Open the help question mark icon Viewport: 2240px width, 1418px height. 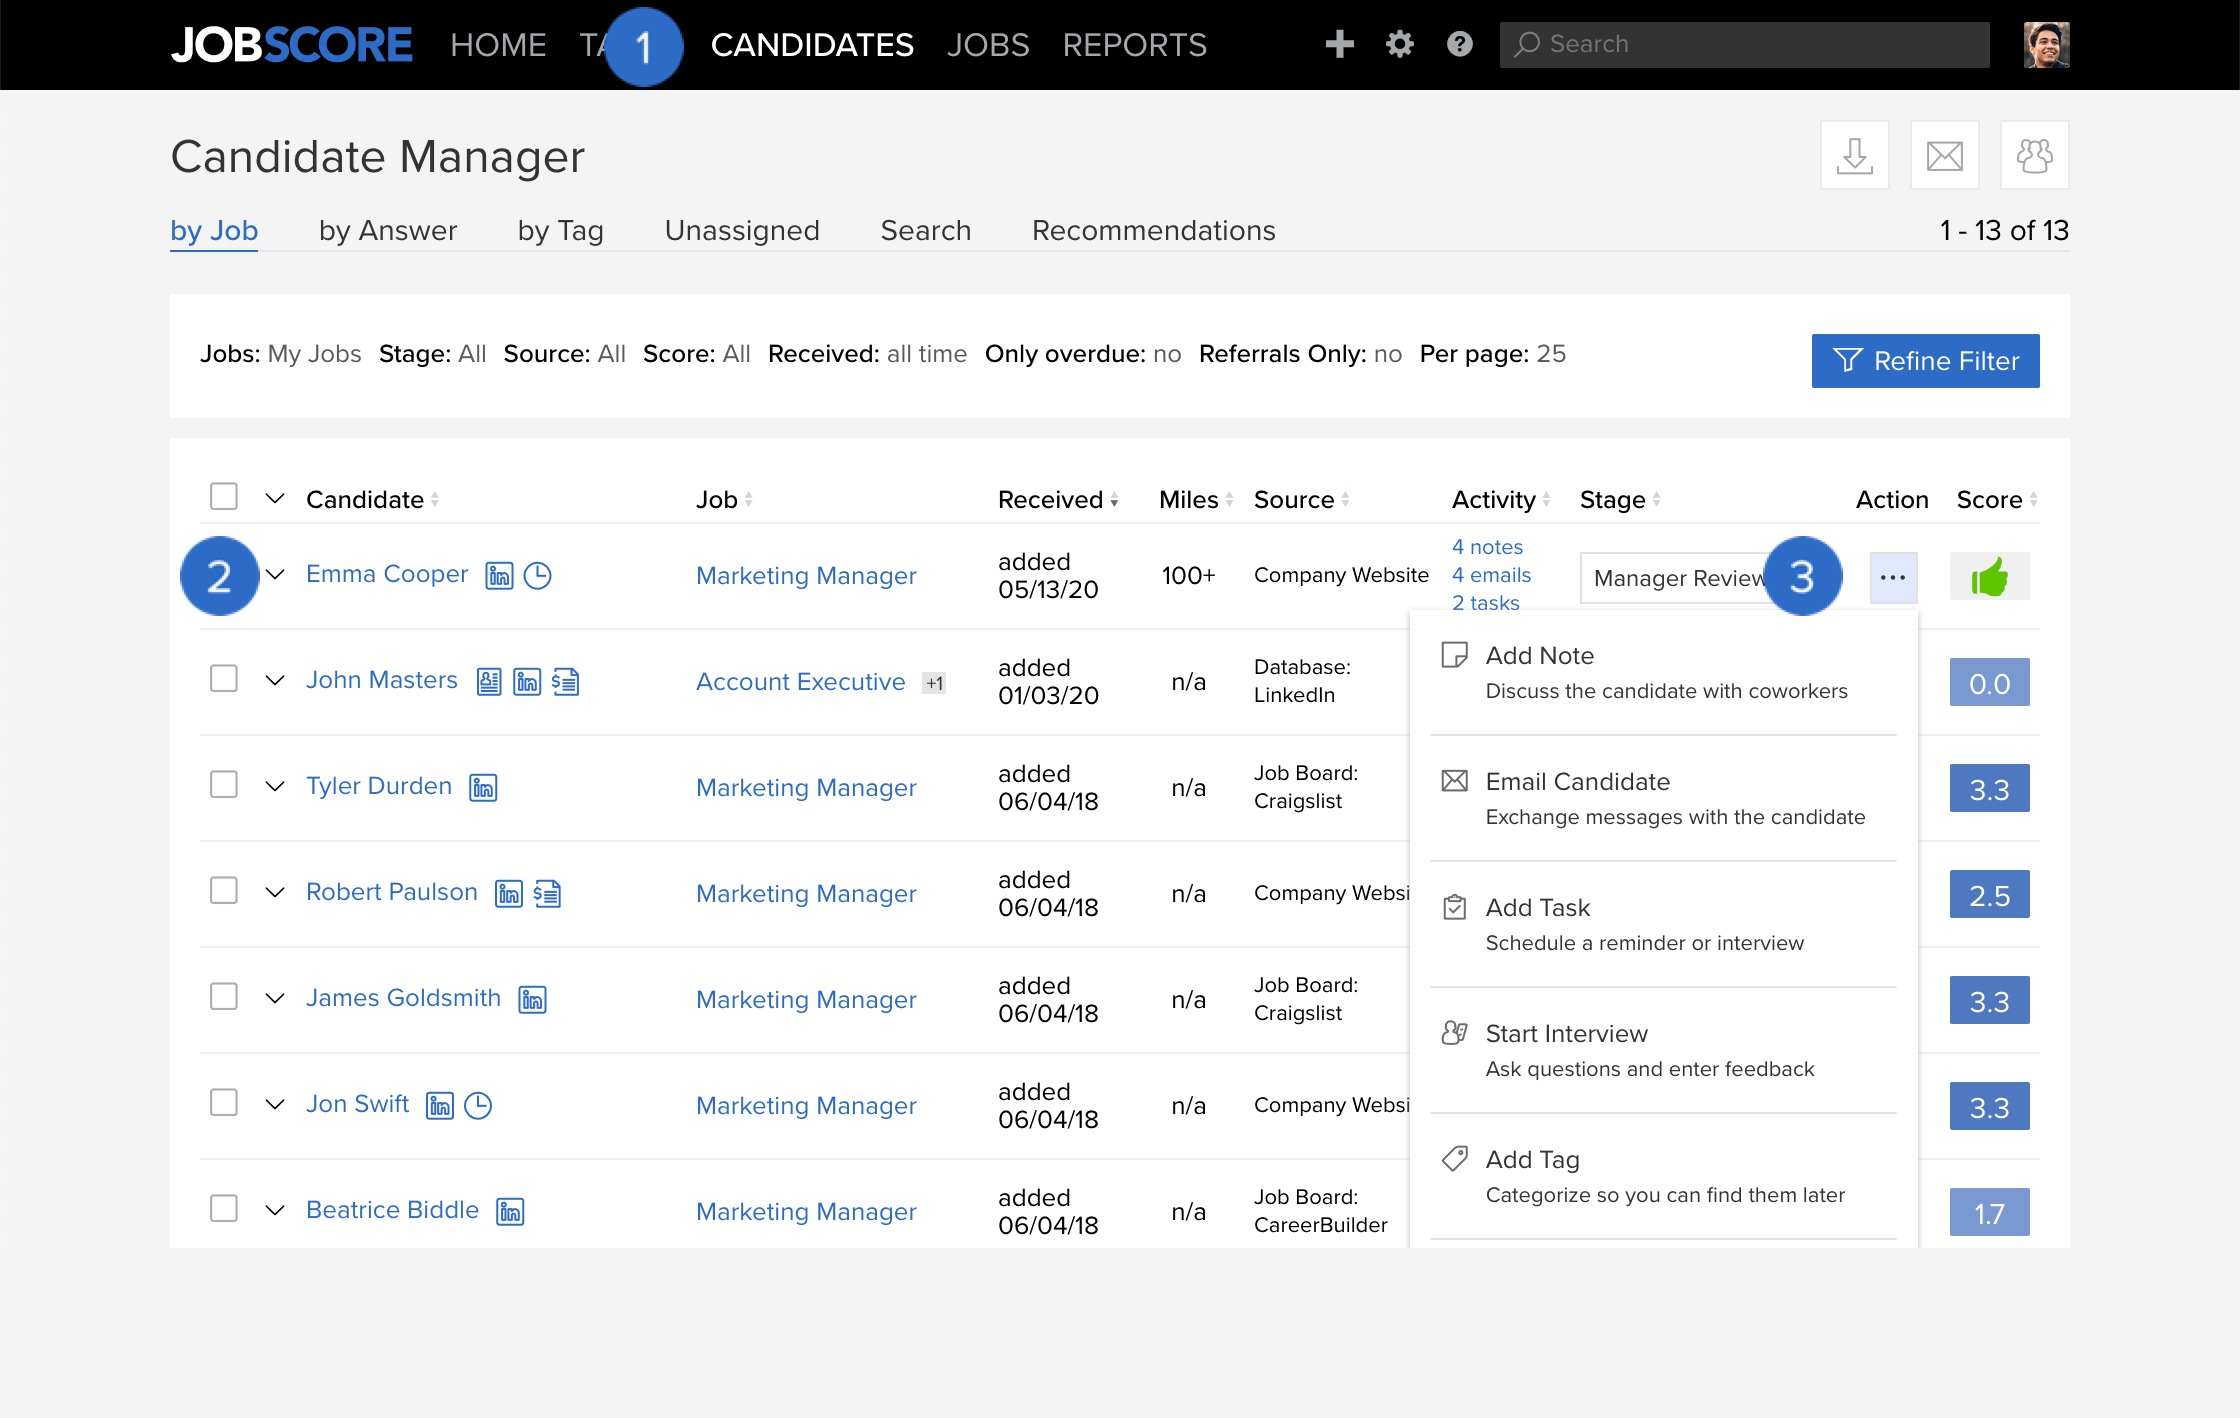coord(1459,44)
